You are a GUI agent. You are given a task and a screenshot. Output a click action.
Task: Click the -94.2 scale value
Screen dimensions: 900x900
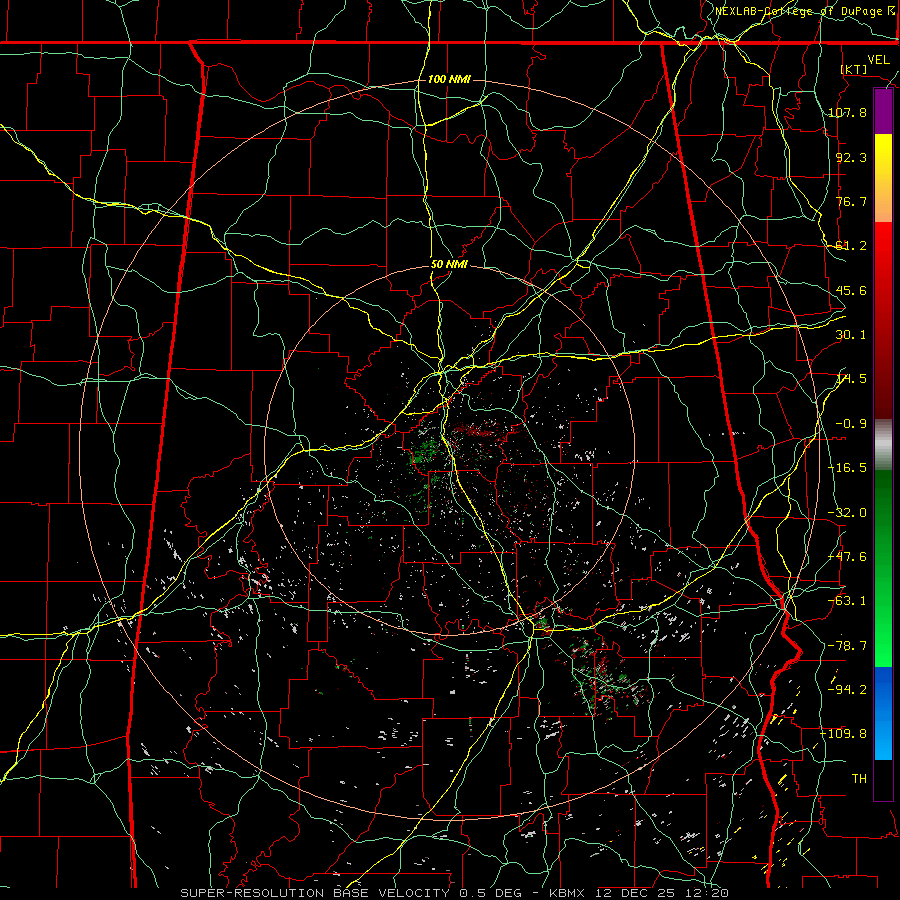tap(847, 689)
